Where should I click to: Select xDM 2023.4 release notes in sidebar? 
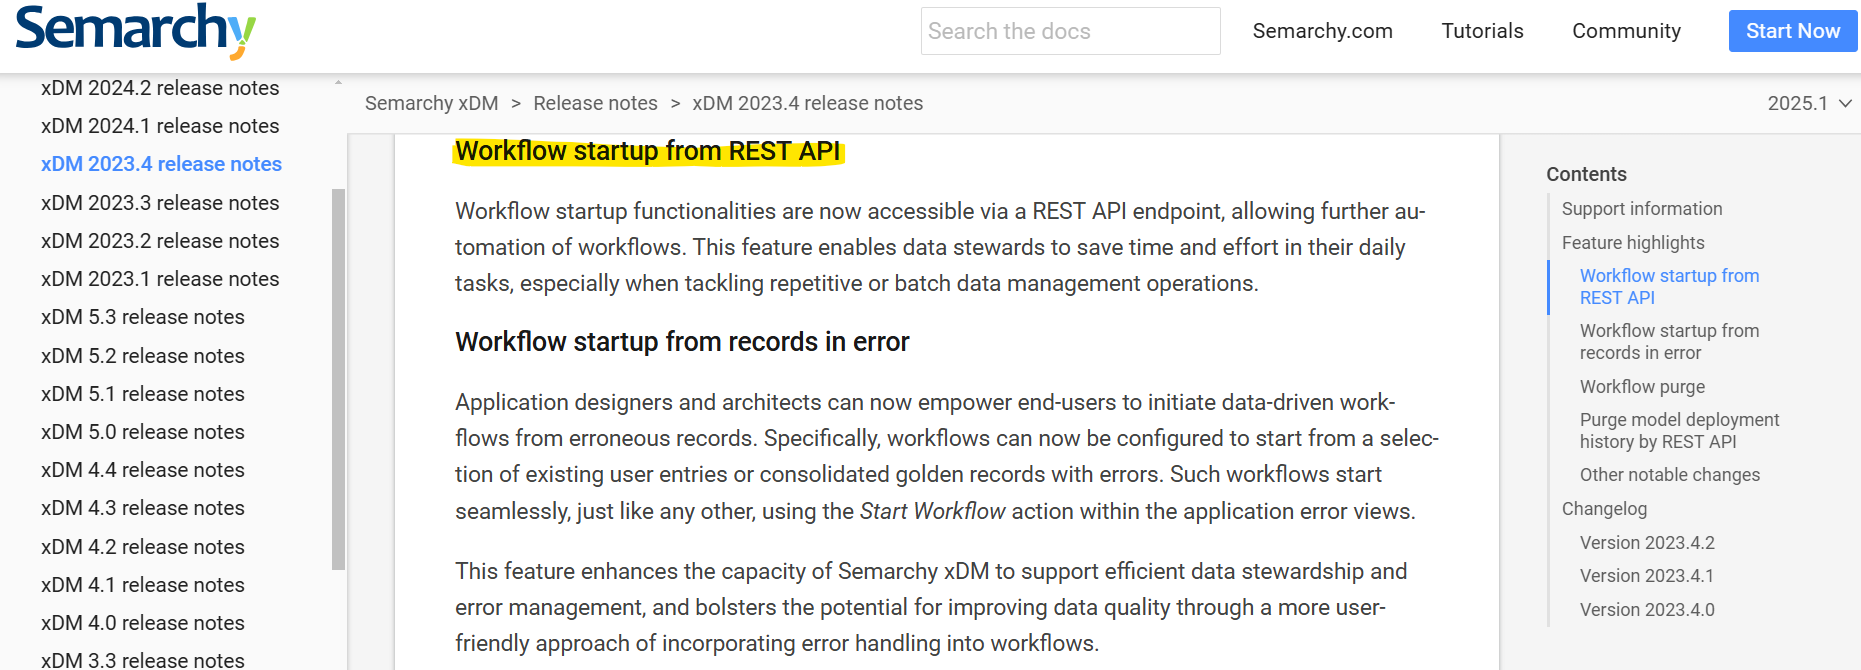point(161,164)
